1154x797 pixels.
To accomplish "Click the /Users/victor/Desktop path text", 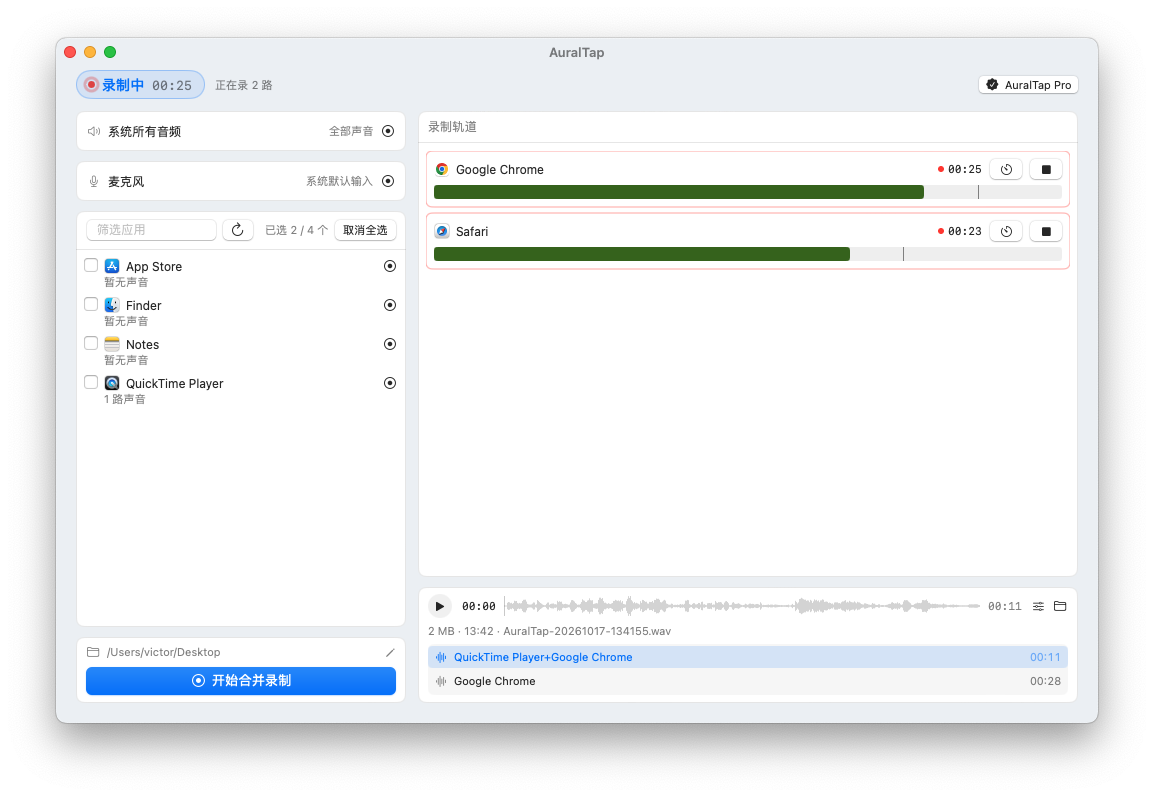I will pyautogui.click(x=163, y=652).
